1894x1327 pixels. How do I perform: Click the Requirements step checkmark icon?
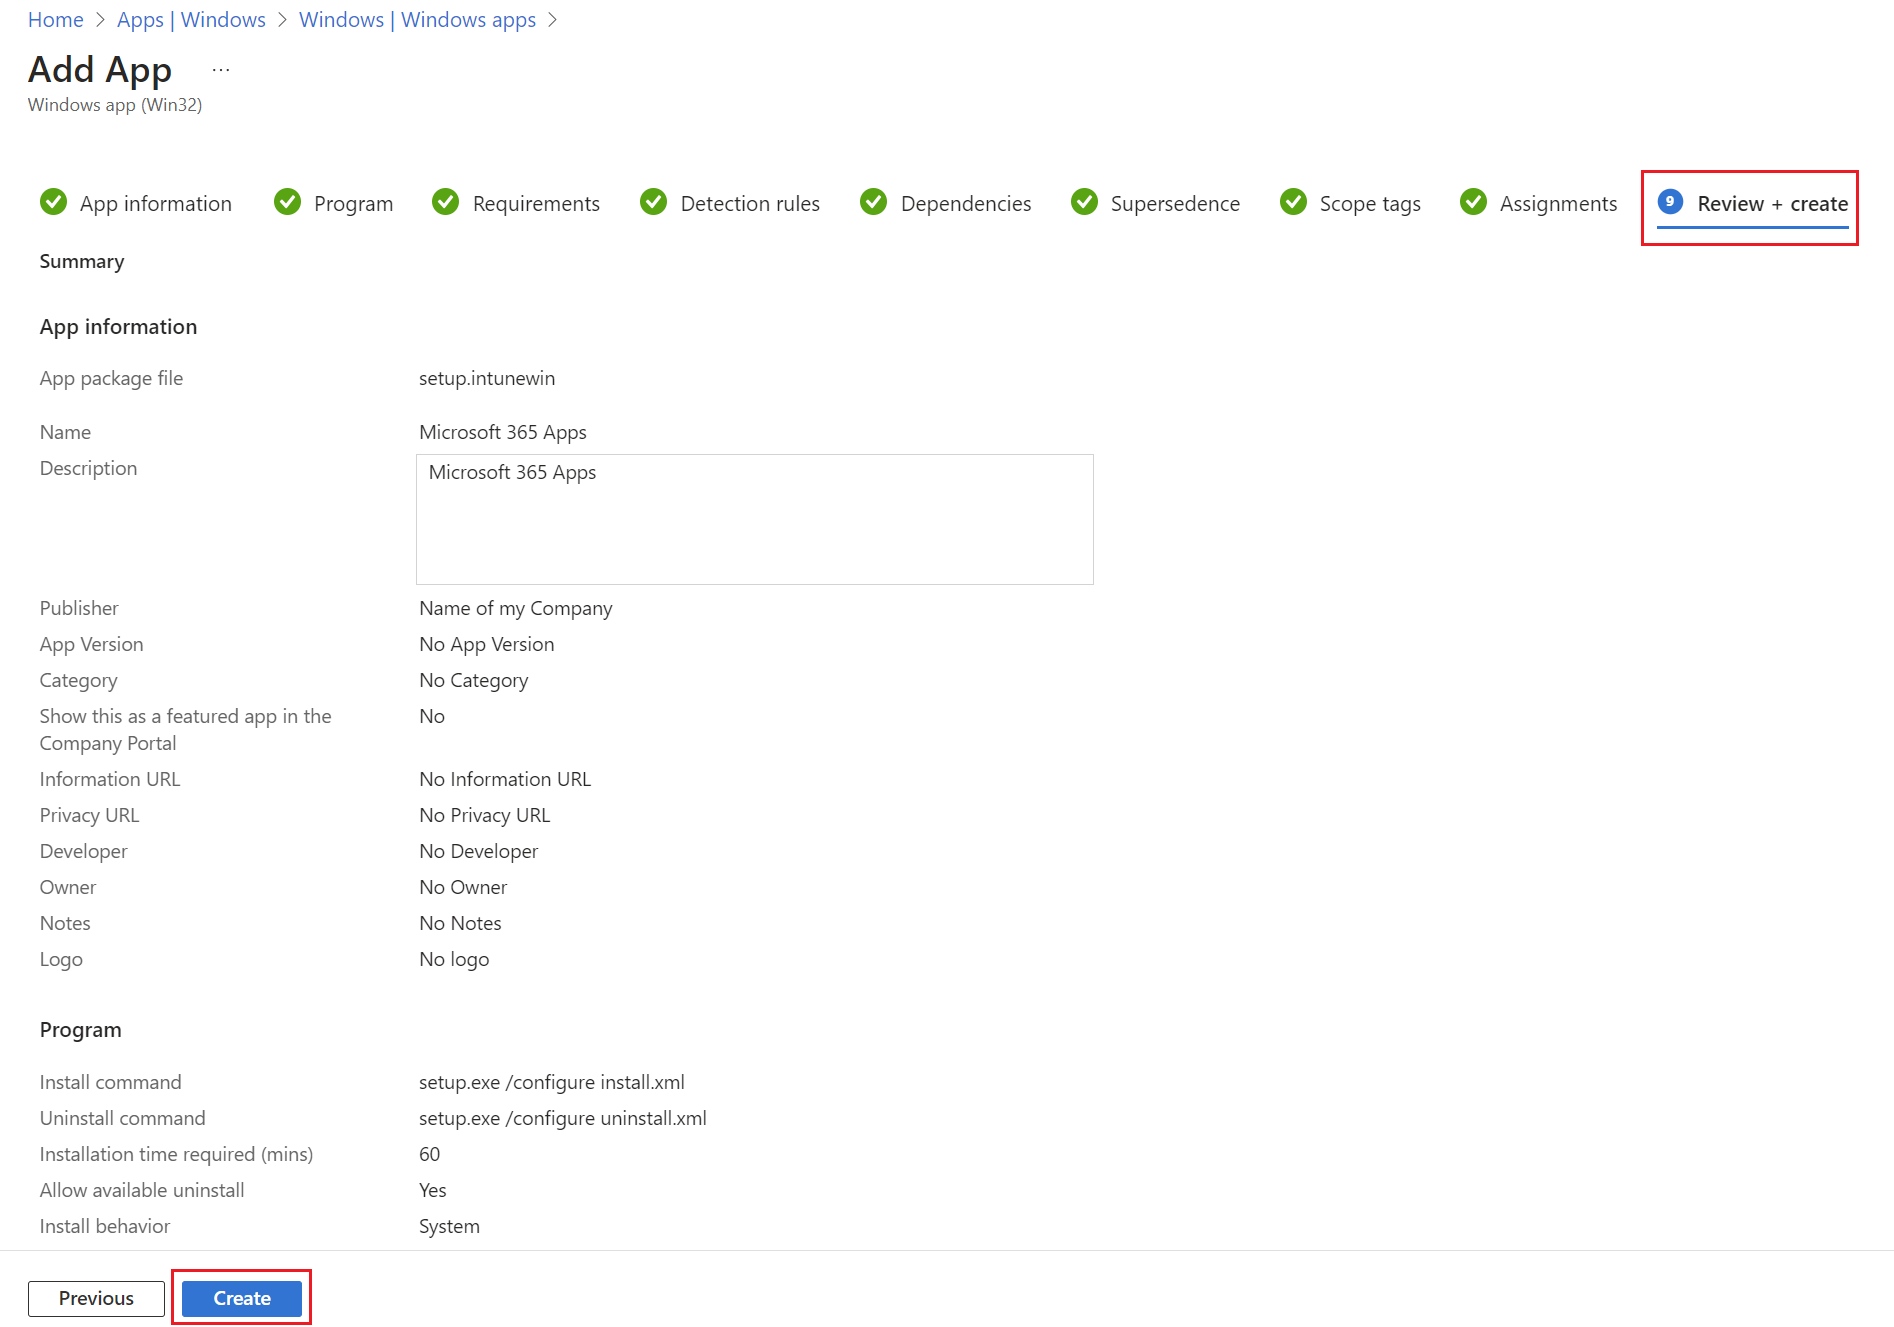[x=445, y=202]
